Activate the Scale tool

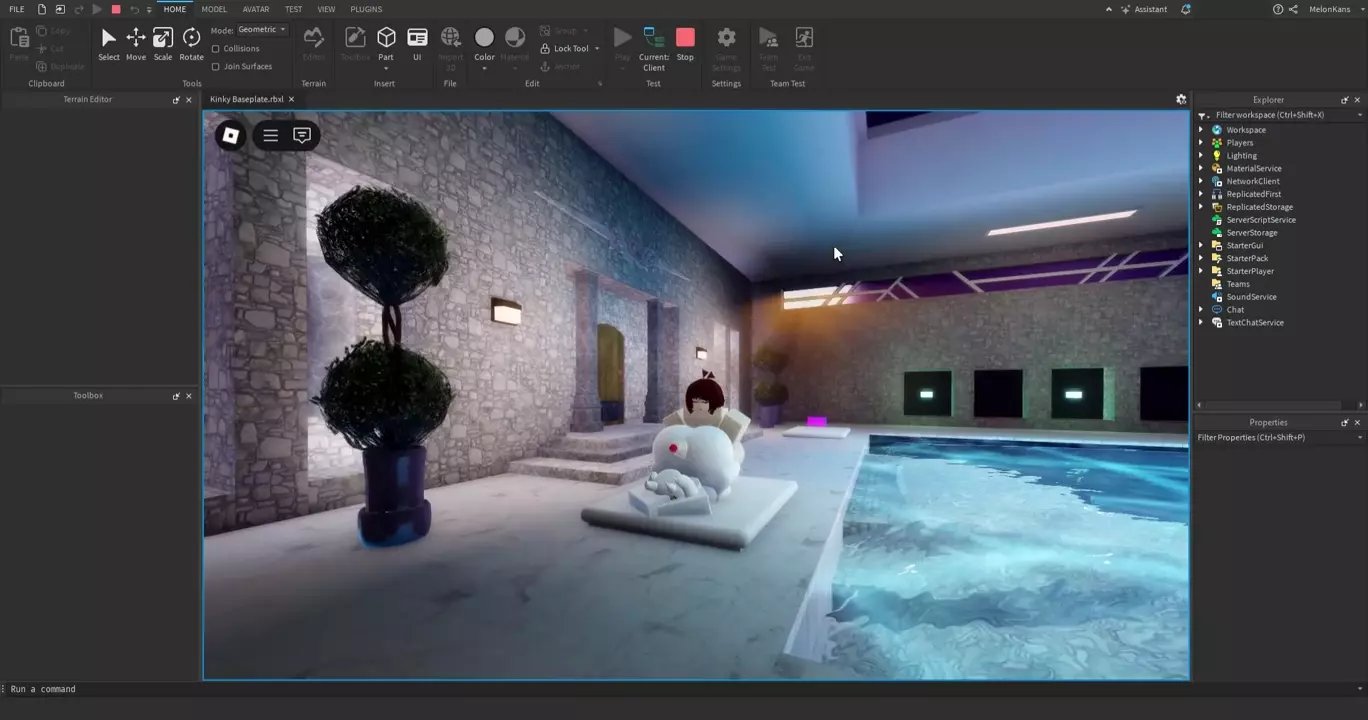(162, 43)
